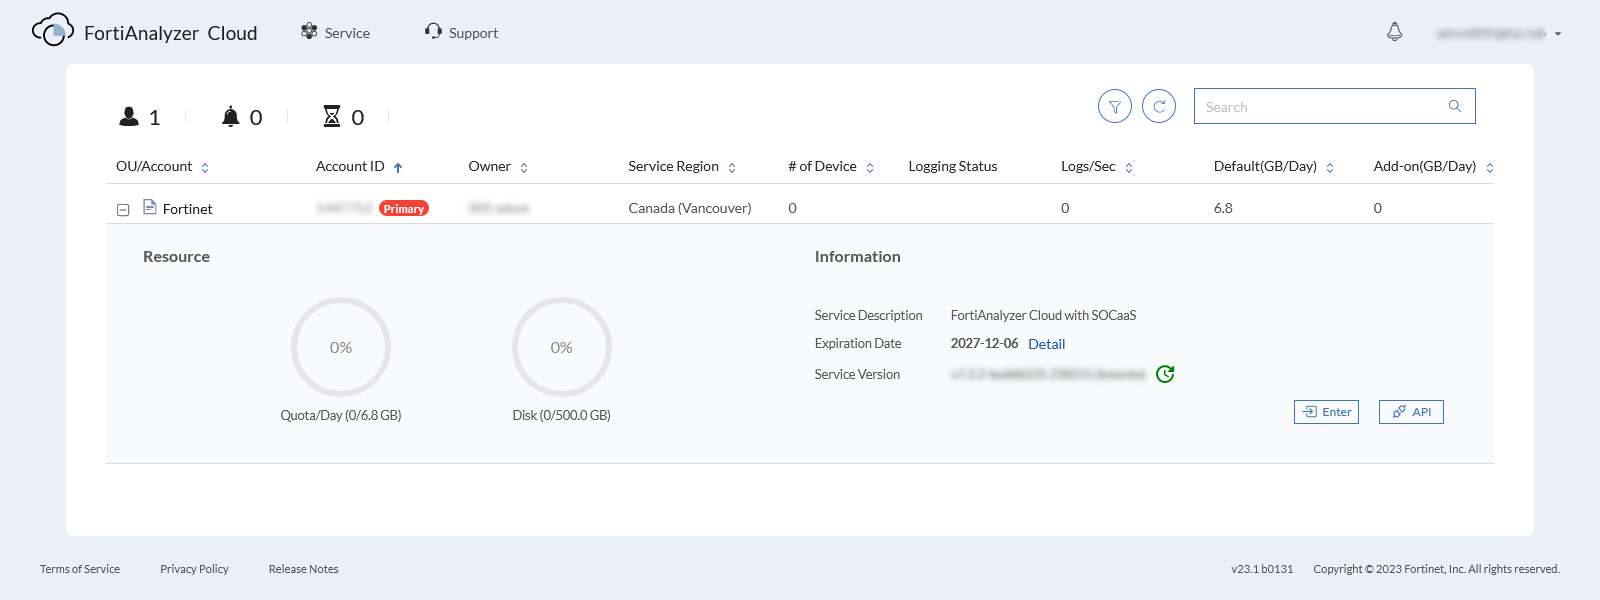
Task: Click the Enter button
Action: tap(1326, 412)
